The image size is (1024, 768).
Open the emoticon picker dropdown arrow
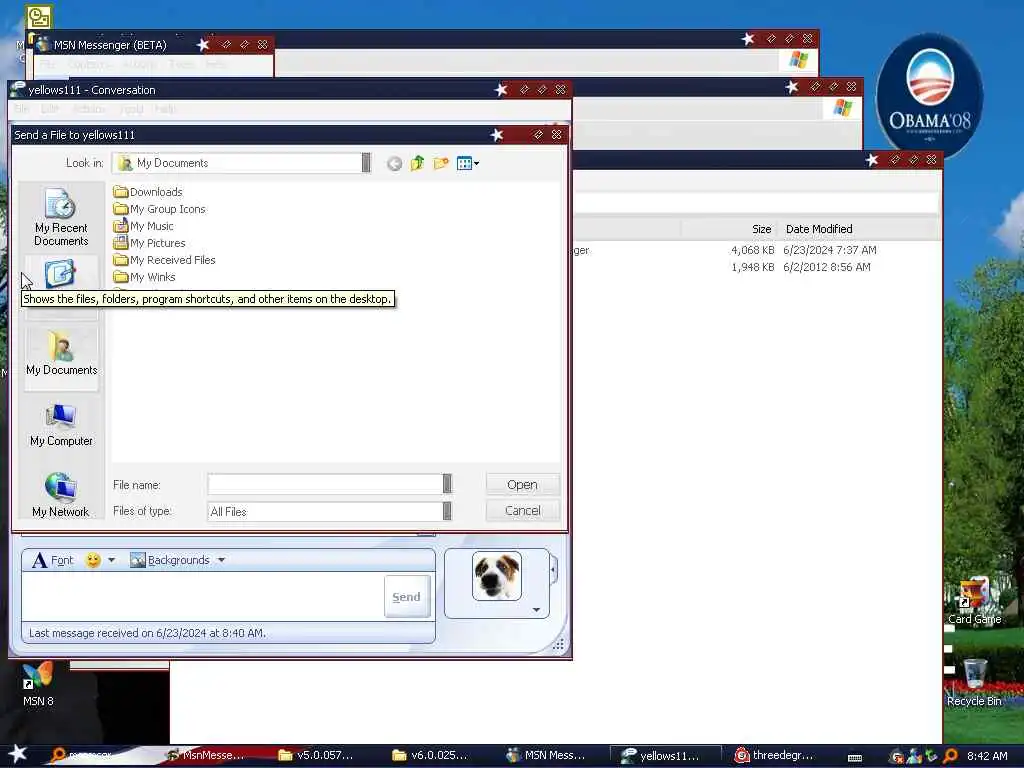tap(112, 560)
